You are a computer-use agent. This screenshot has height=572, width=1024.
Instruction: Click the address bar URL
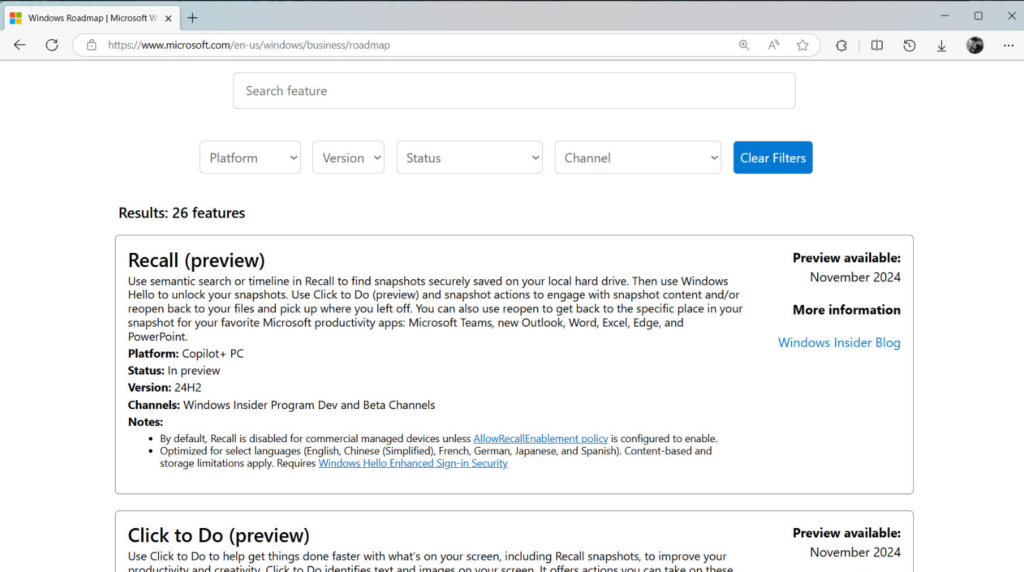249,45
